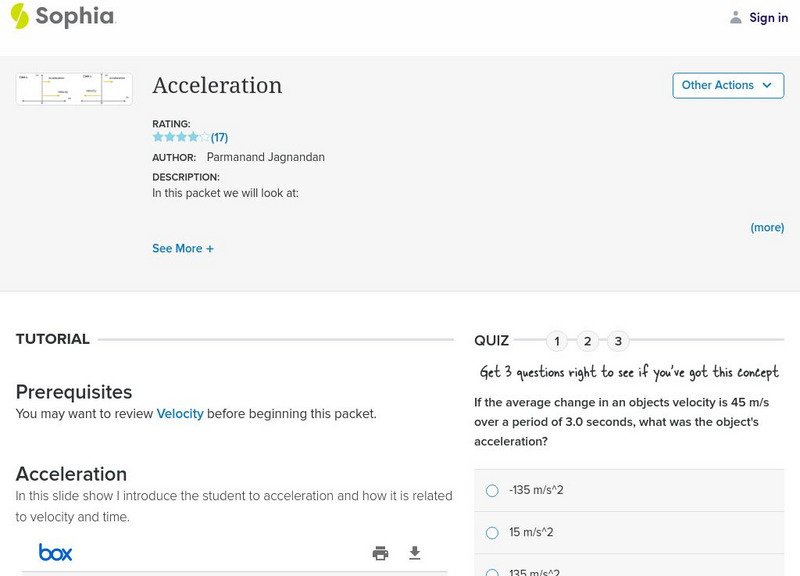Expand the description with (more)
The width and height of the screenshot is (800, 576).
tap(767, 227)
